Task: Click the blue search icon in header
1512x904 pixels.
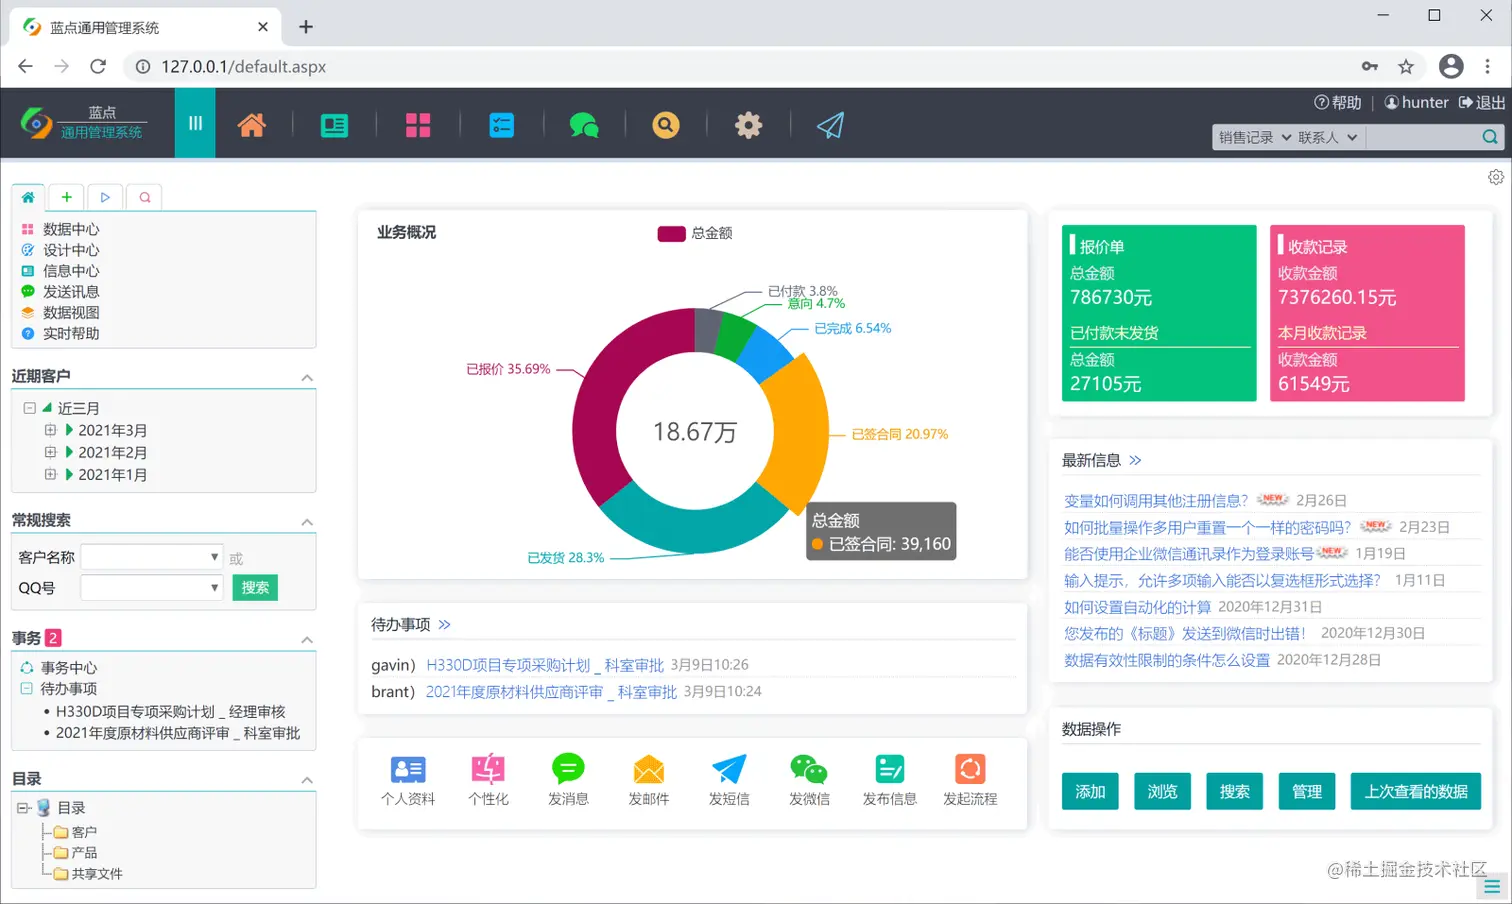Action: point(1489,137)
